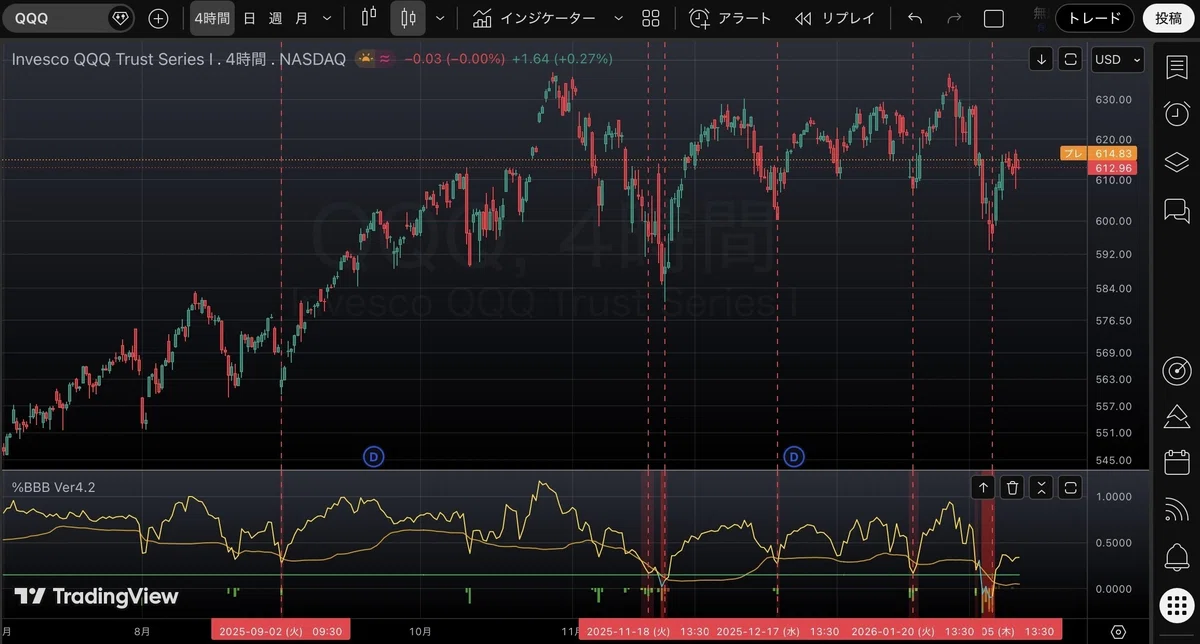Click the sun market-status icon
Screen dimensions: 1200x644
pos(365,59)
